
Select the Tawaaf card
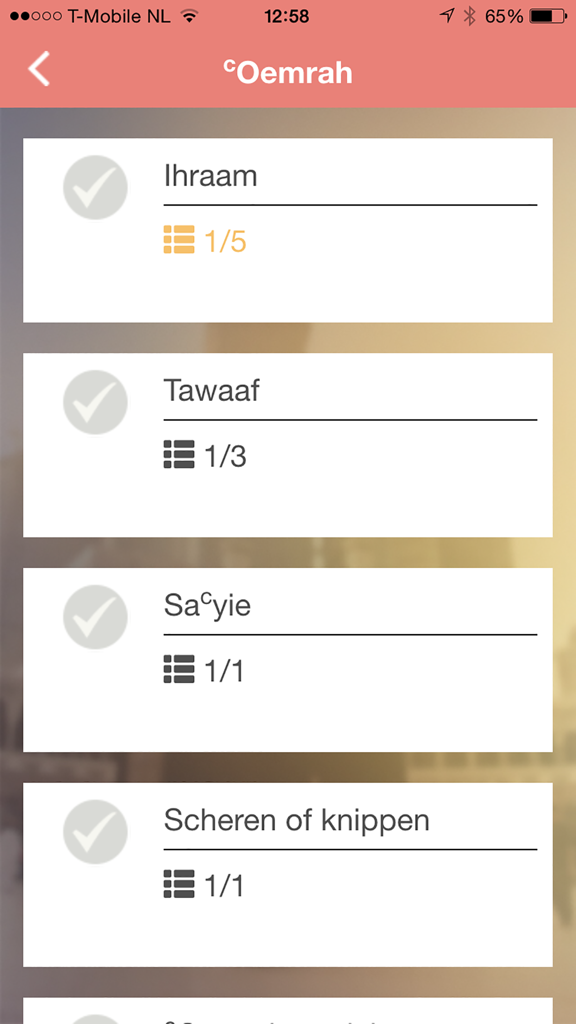[288, 445]
